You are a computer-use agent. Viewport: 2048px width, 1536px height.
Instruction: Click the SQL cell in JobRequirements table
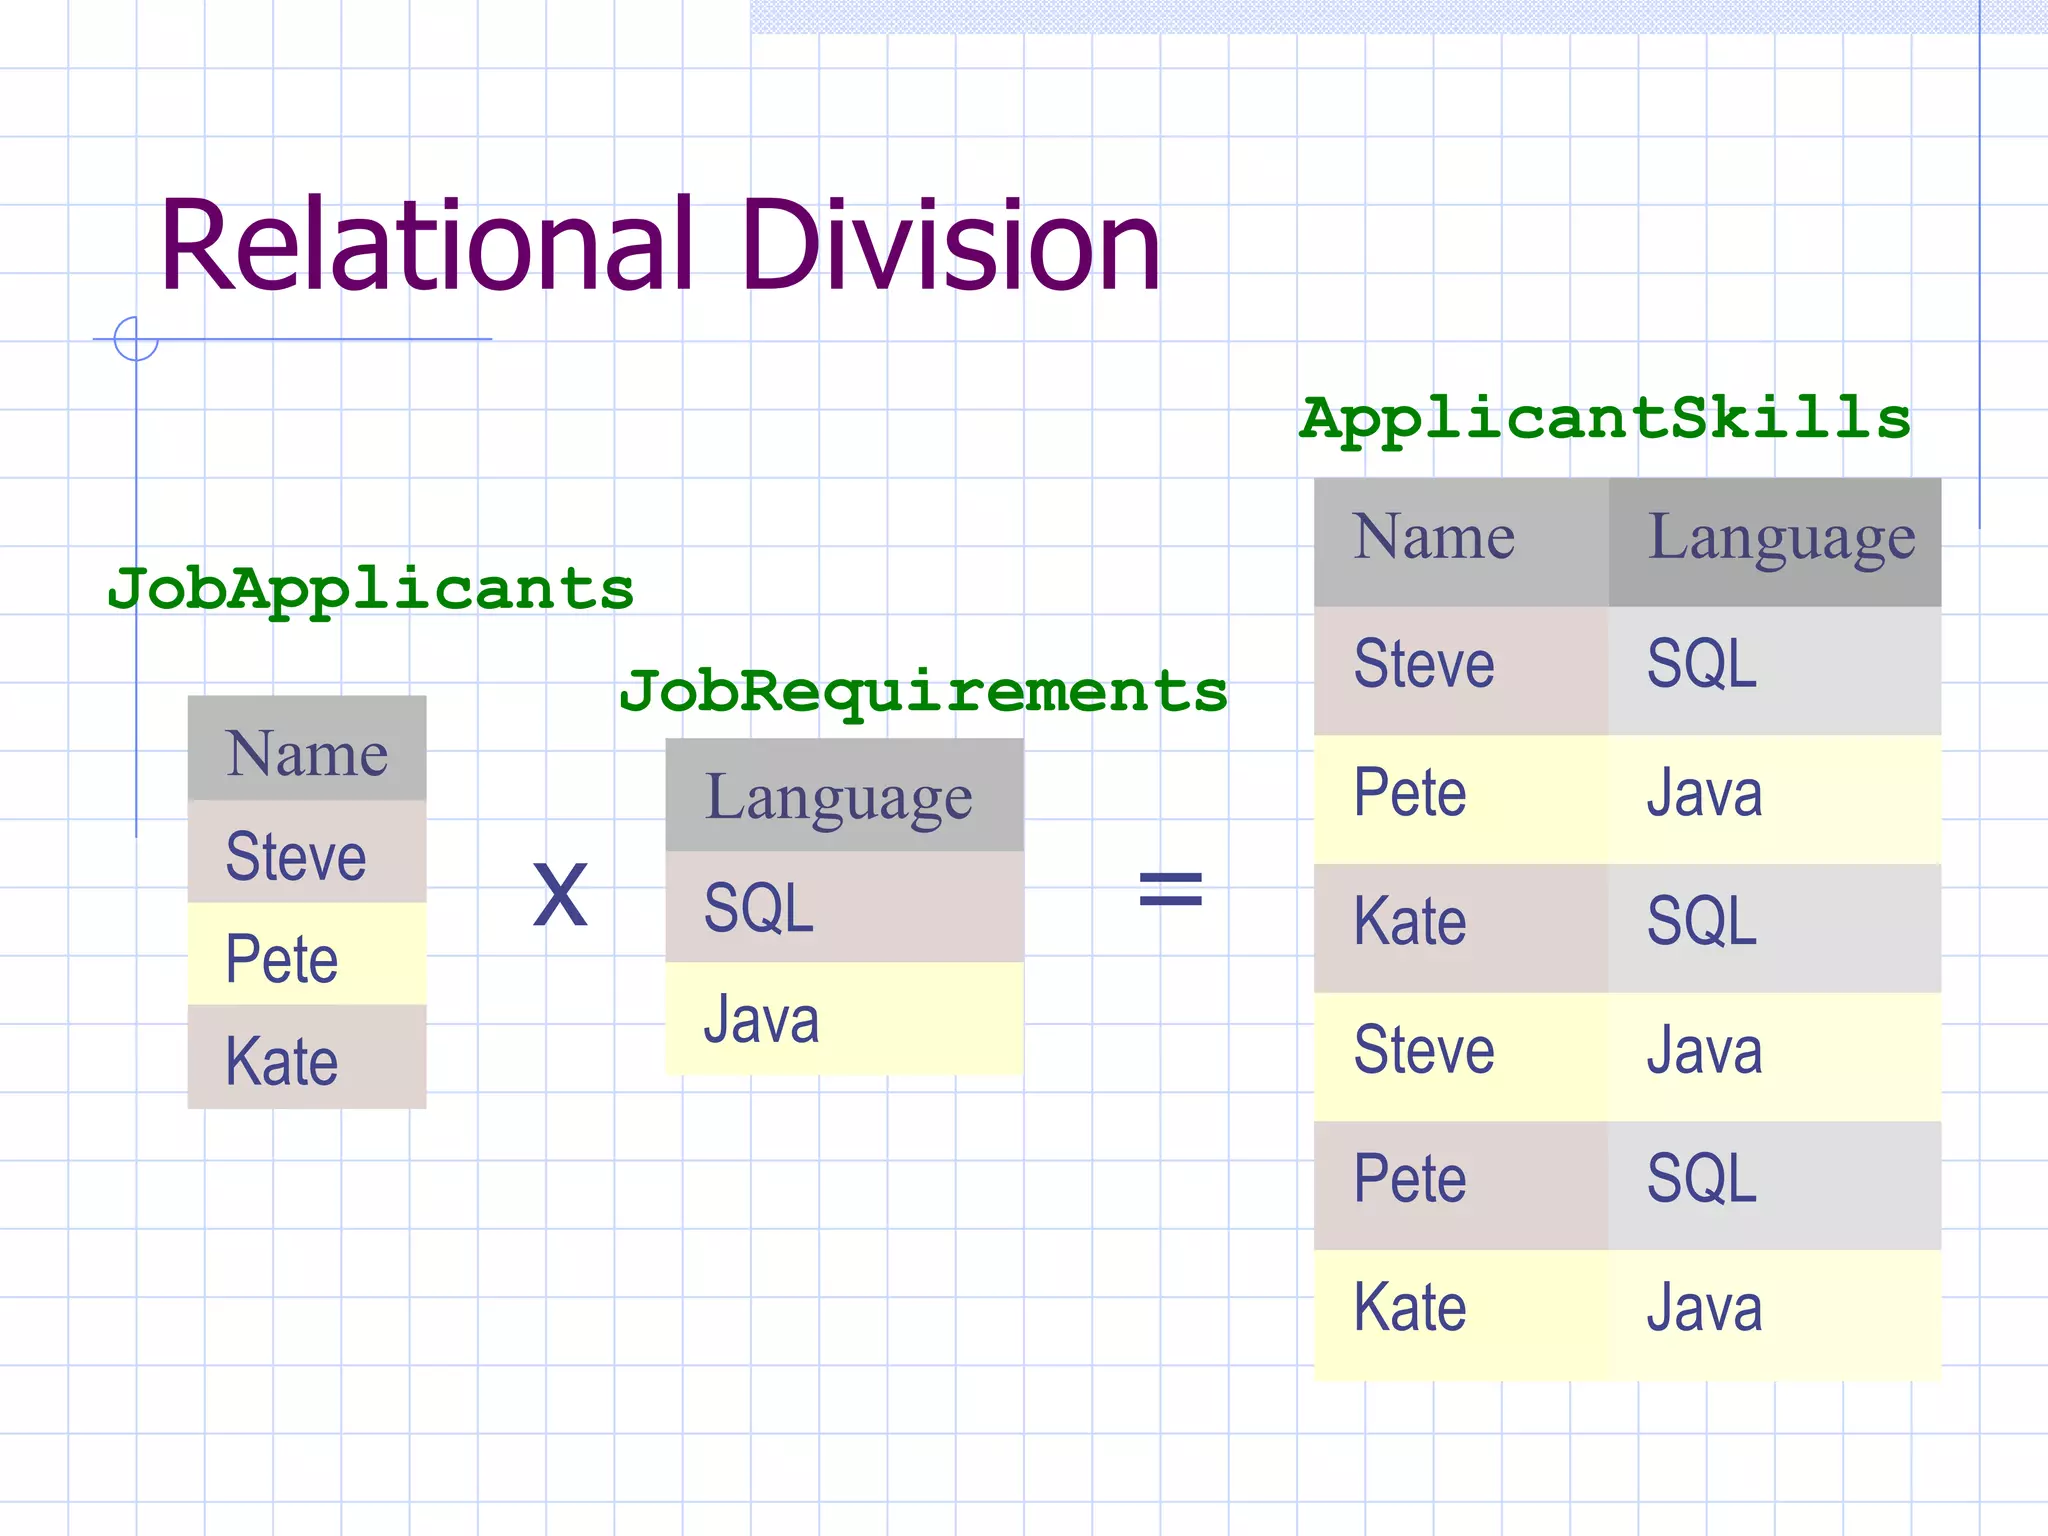[845, 907]
